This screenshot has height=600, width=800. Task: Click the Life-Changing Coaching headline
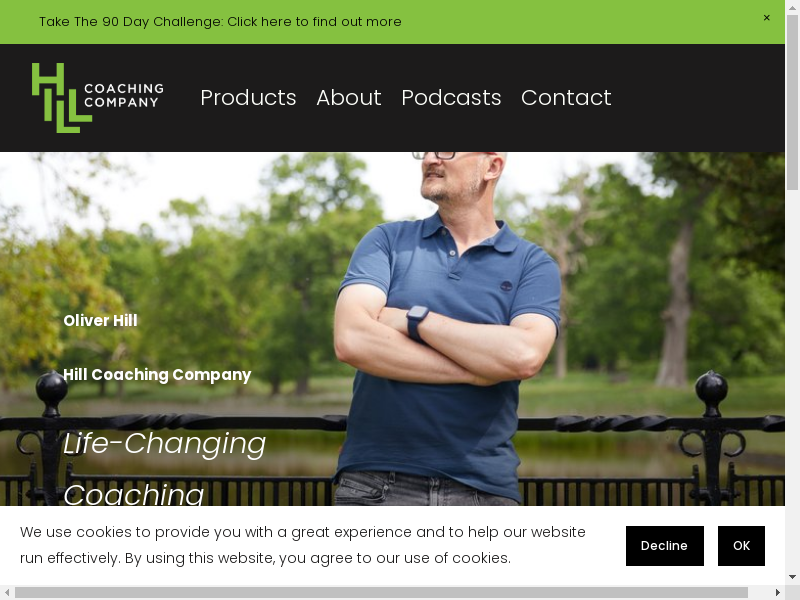[x=164, y=467]
